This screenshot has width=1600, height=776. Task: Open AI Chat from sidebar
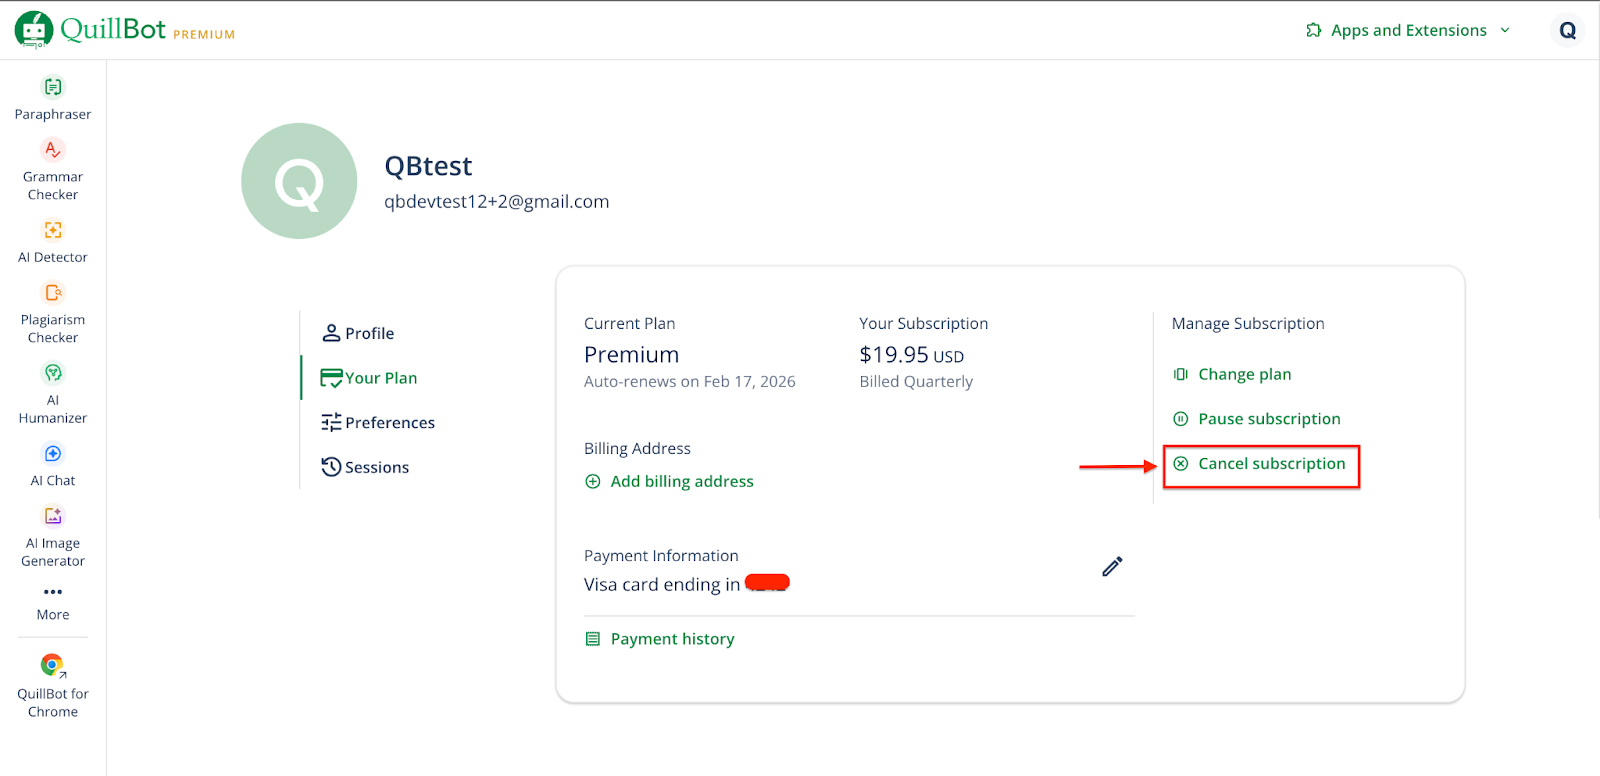point(53,465)
